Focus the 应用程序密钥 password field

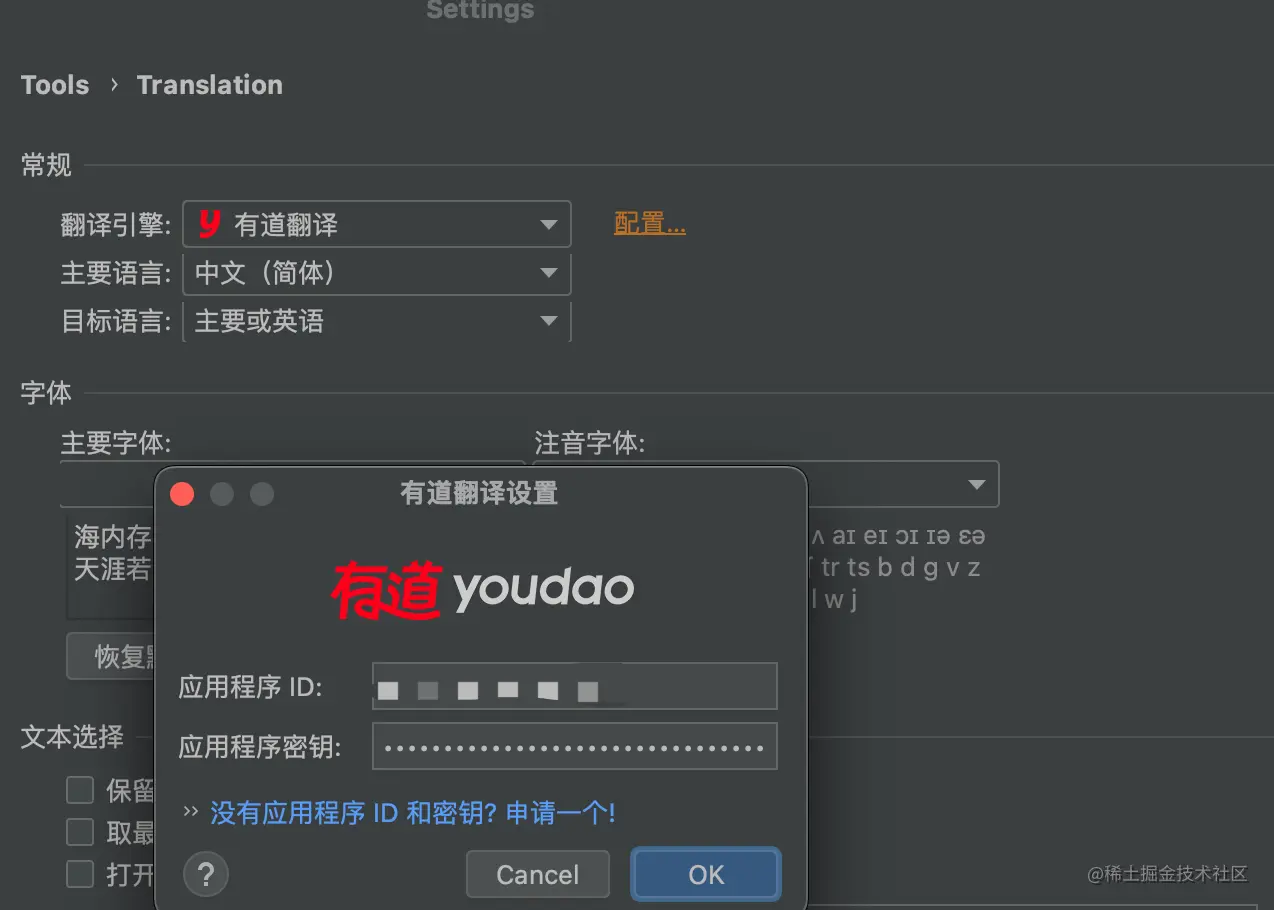574,746
